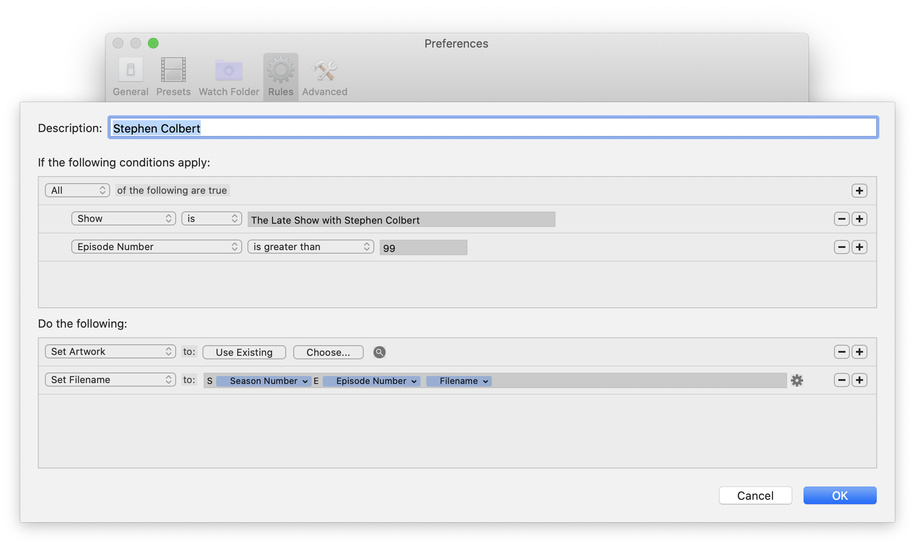
Task: Add a condition with the top plus button
Action: tap(859, 191)
